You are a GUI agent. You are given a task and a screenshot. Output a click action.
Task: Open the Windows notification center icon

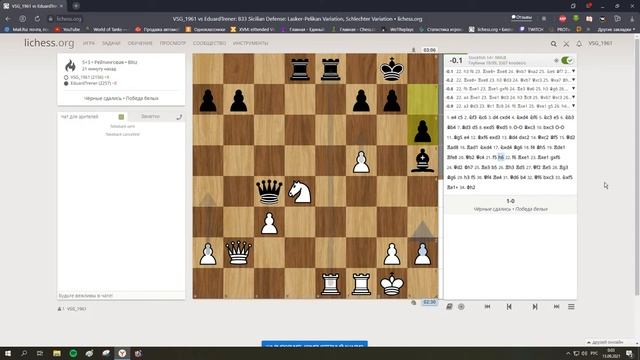pyautogui.click(x=629, y=353)
